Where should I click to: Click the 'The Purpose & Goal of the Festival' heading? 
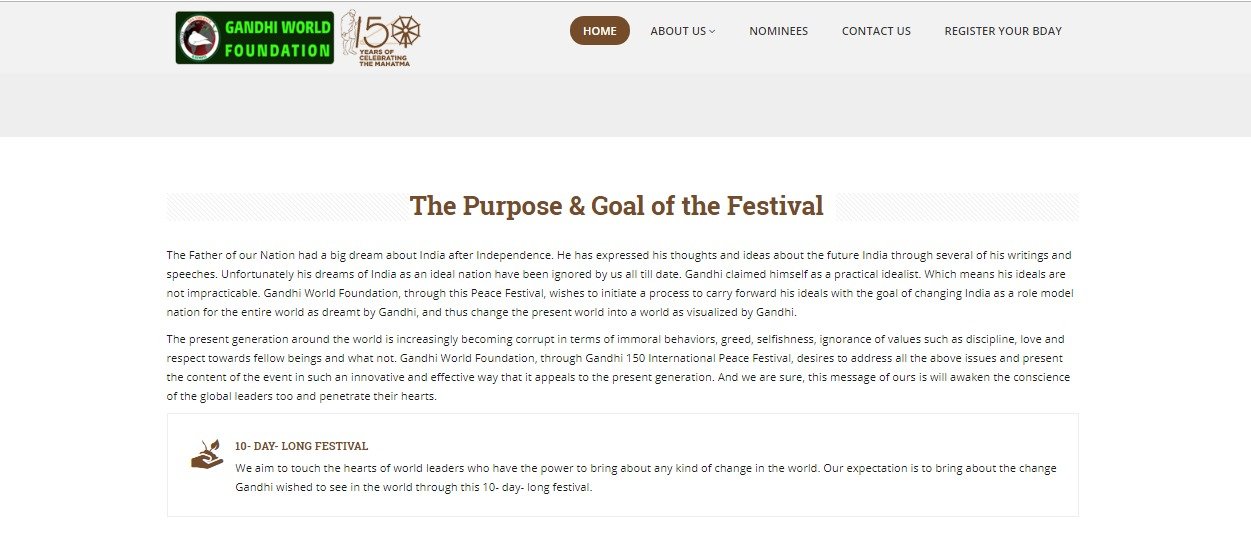(x=616, y=206)
